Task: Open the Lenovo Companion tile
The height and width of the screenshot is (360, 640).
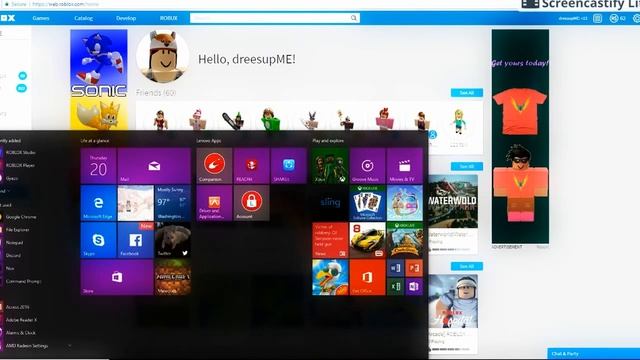Action: (x=214, y=166)
